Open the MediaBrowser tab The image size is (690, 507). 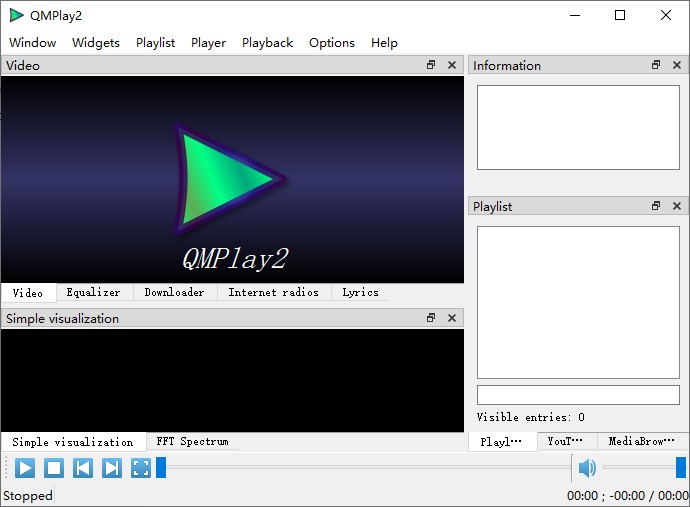pyautogui.click(x=641, y=441)
